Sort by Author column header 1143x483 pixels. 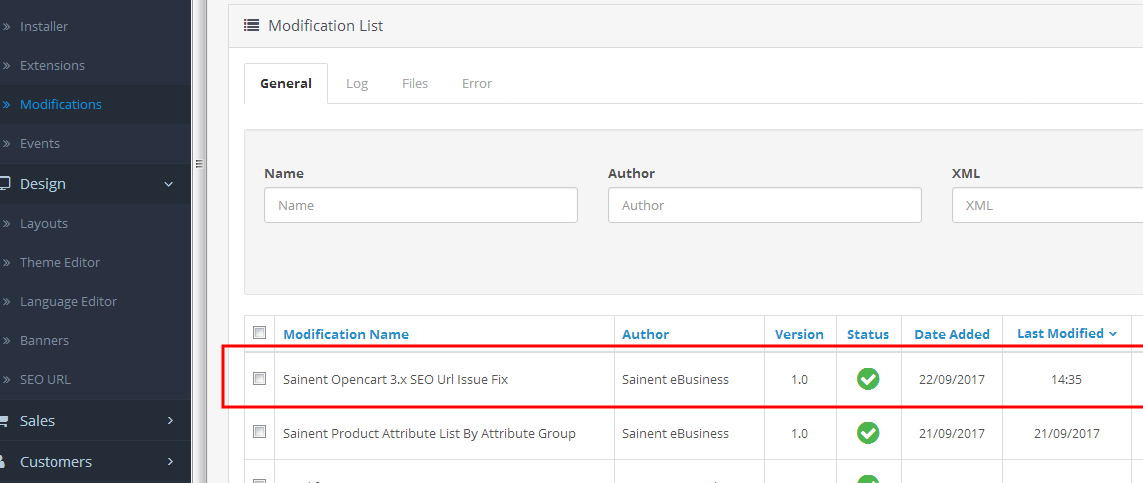pyautogui.click(x=646, y=334)
